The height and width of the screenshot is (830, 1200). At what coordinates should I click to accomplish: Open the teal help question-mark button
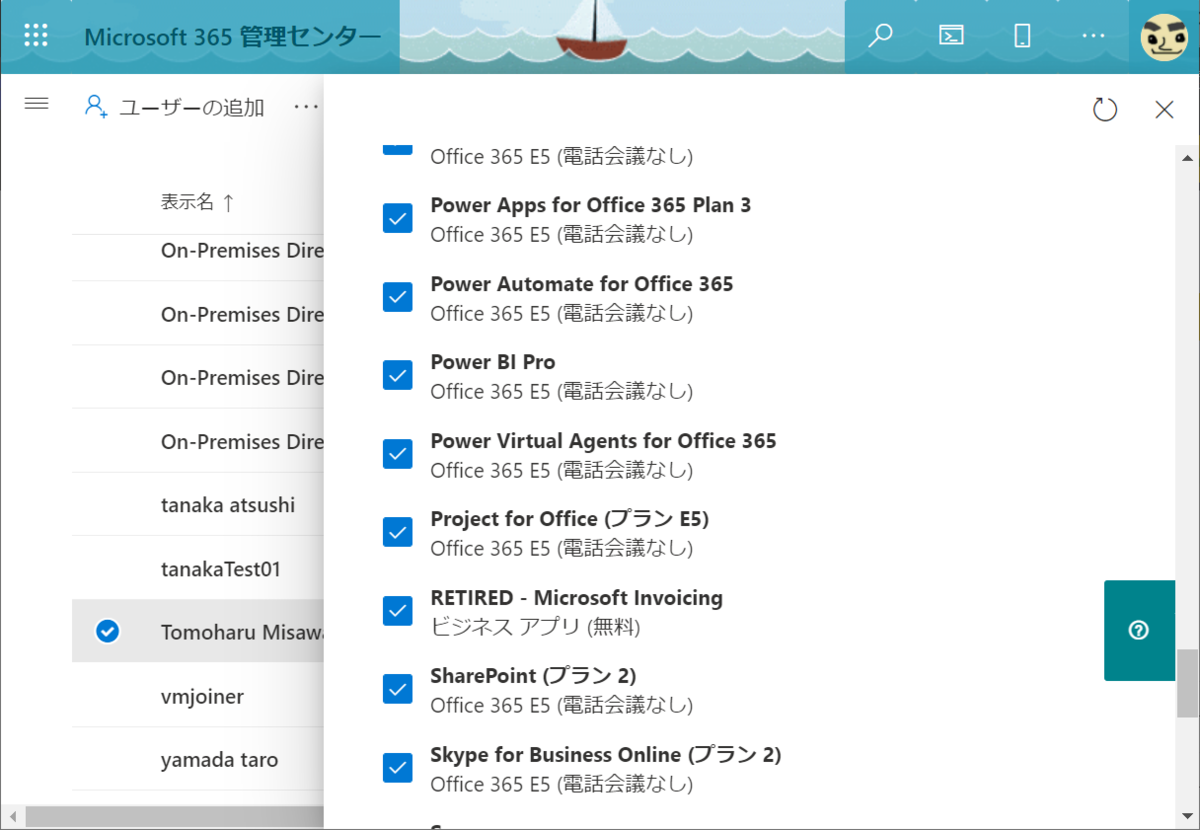click(x=1139, y=630)
